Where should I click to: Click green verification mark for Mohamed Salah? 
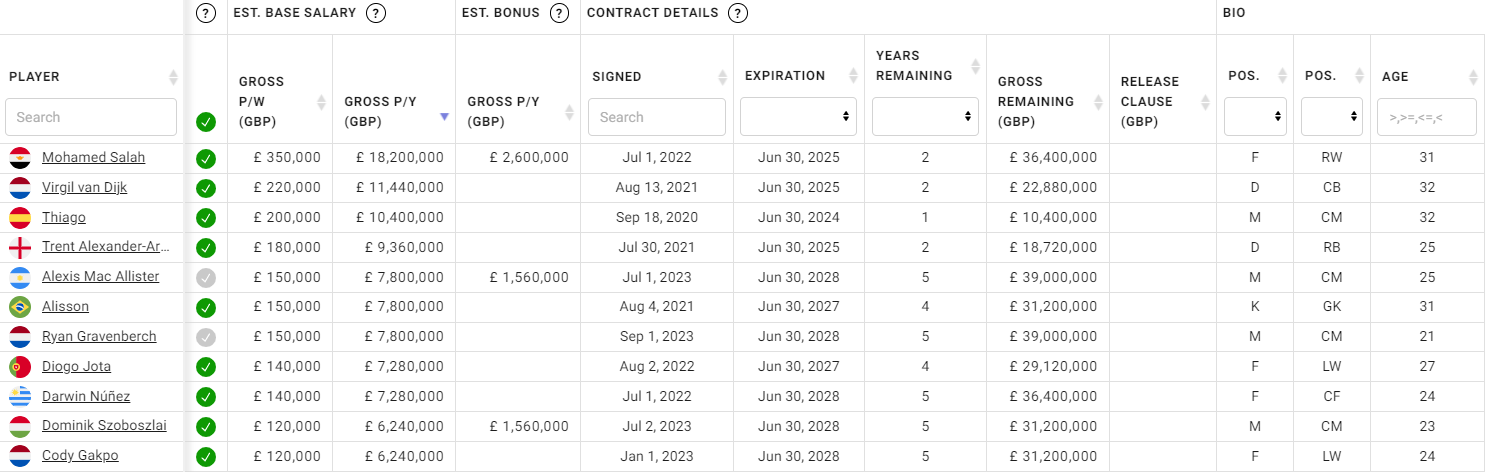(206, 158)
